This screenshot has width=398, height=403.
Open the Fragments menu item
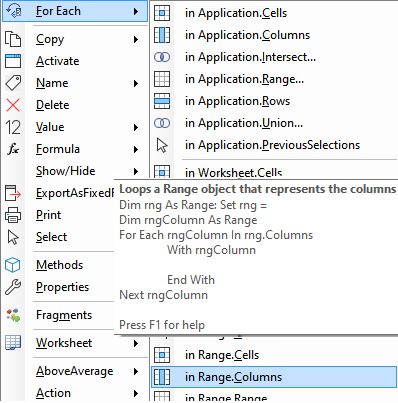[x=59, y=315]
